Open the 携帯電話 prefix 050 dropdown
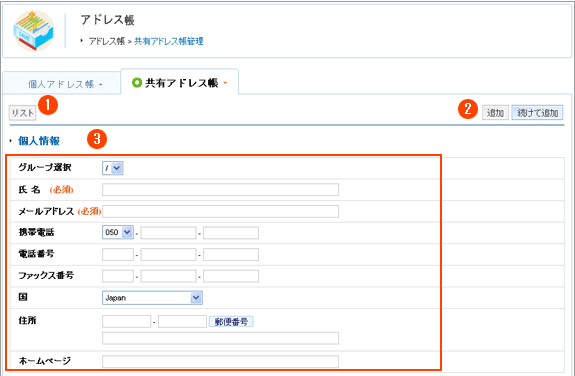The height and width of the screenshot is (376, 575). point(118,232)
